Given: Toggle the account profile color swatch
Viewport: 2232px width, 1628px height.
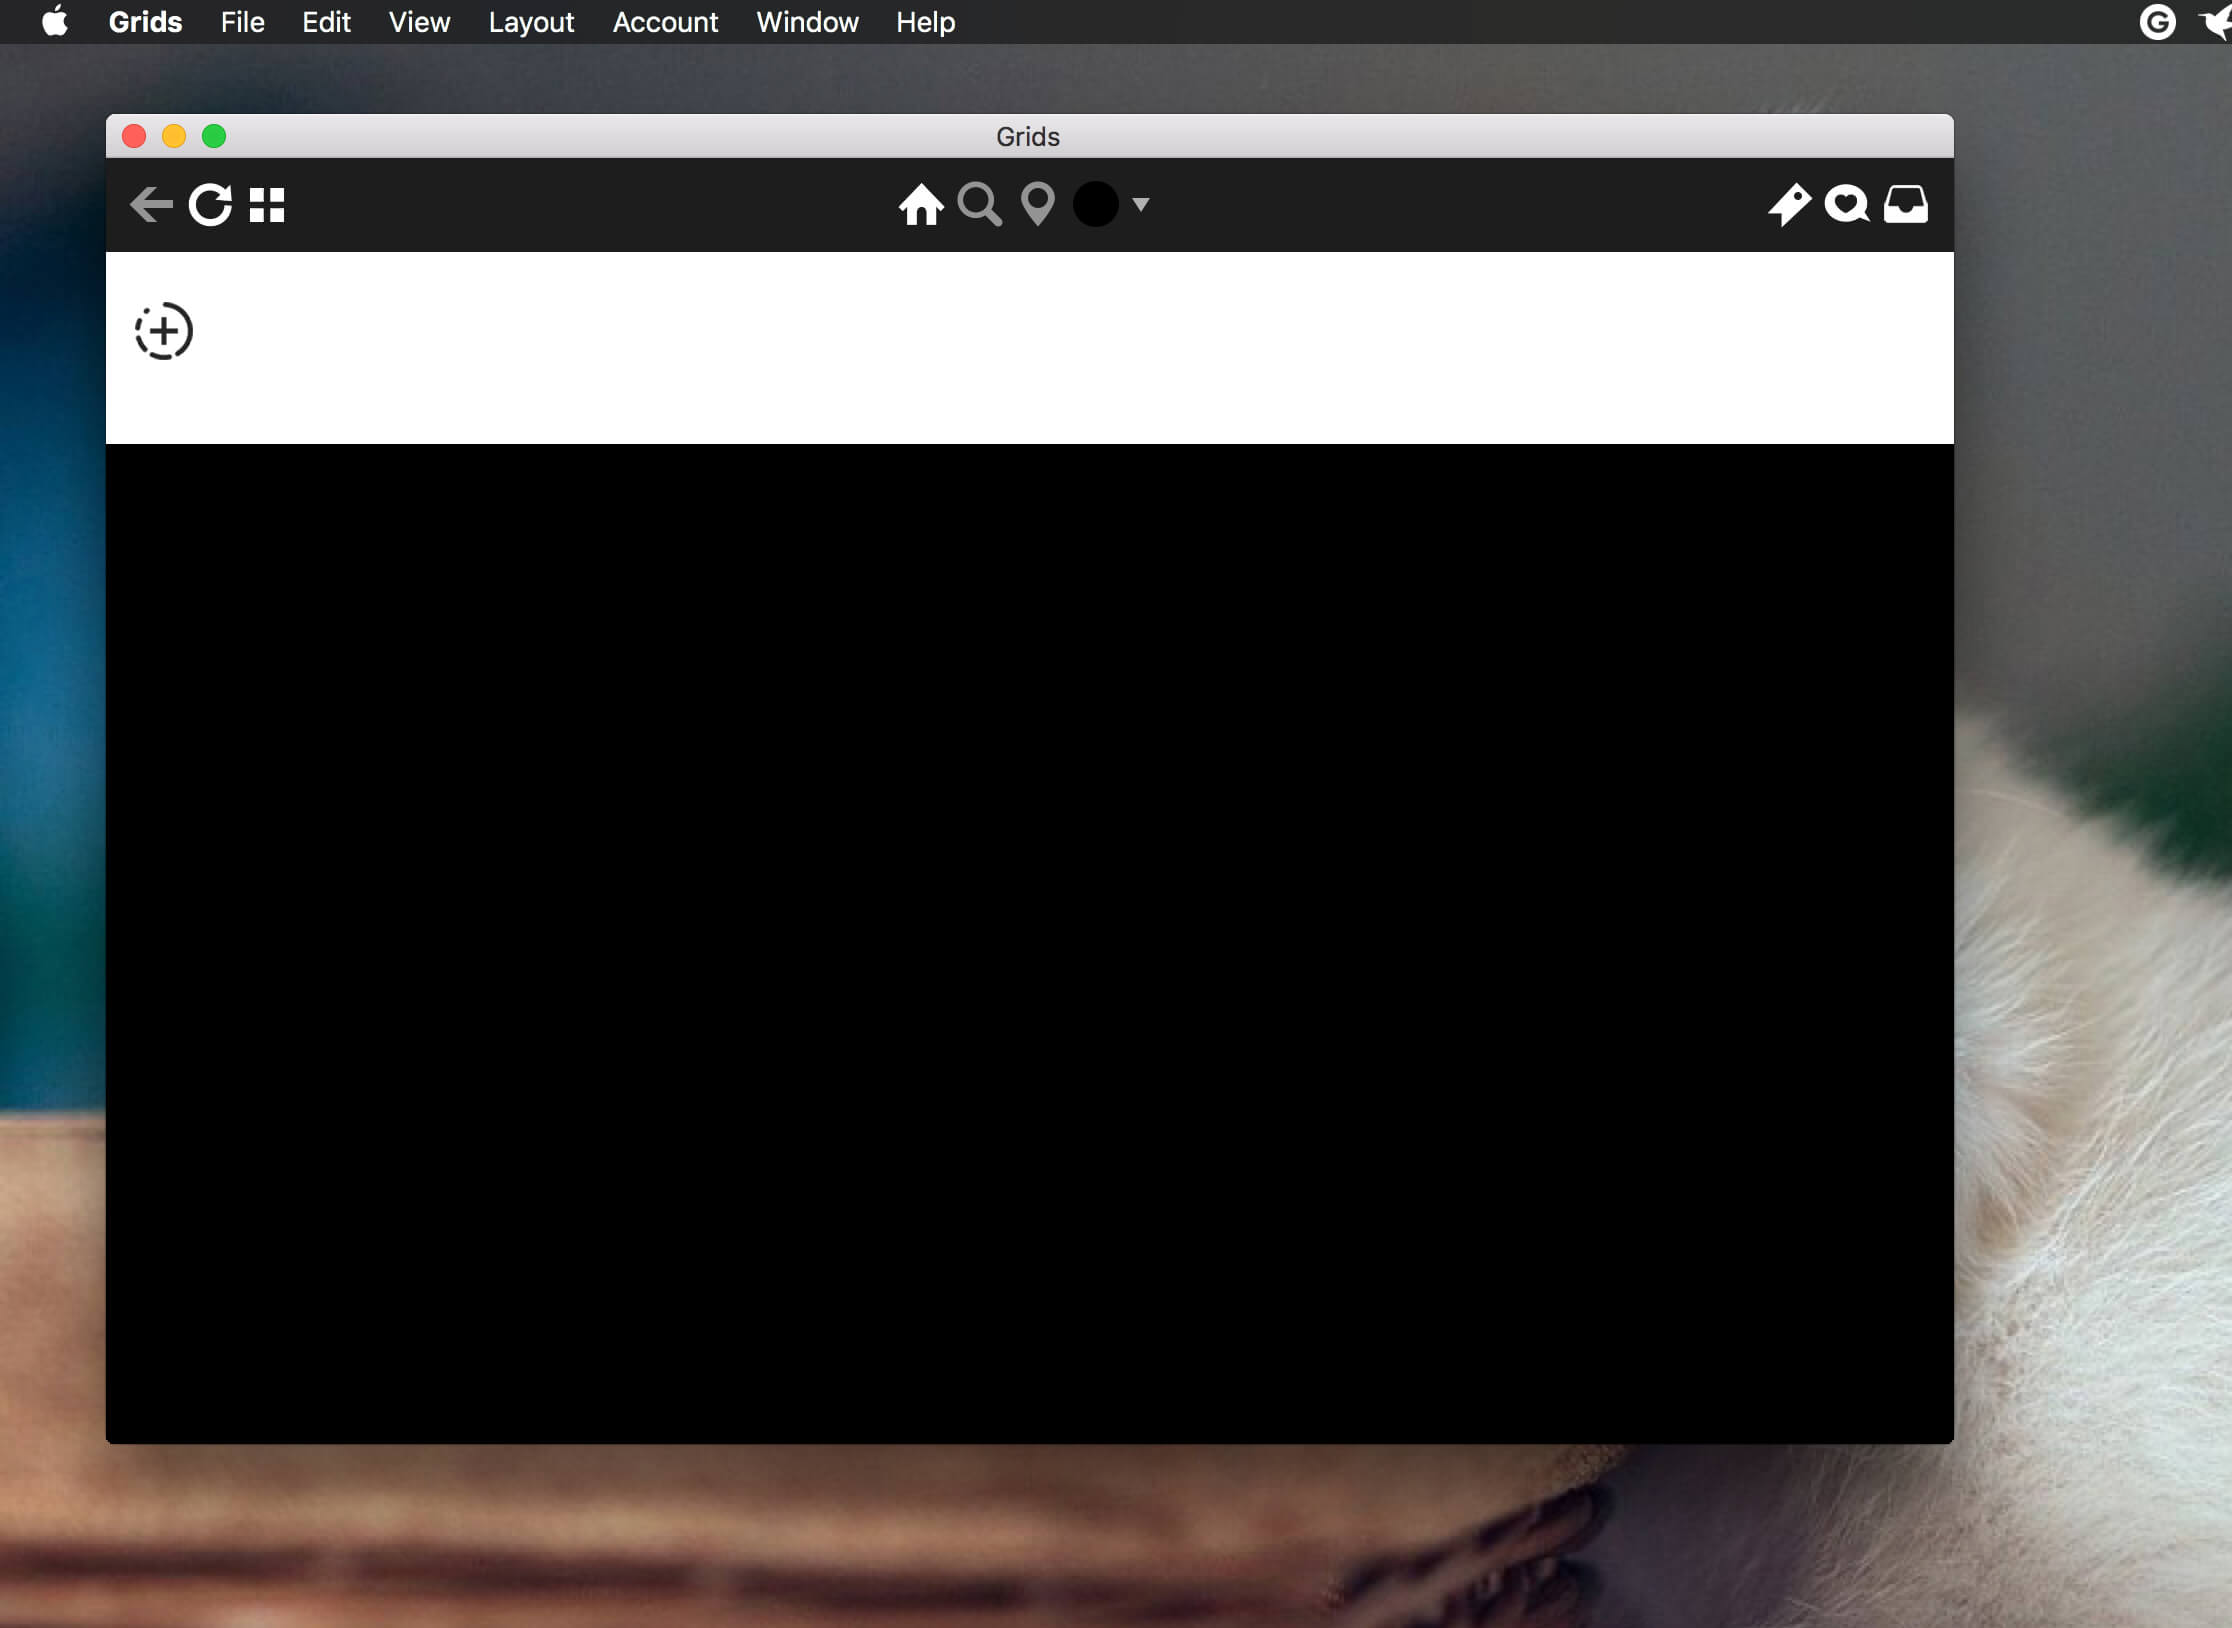Looking at the screenshot, I should pos(1095,205).
